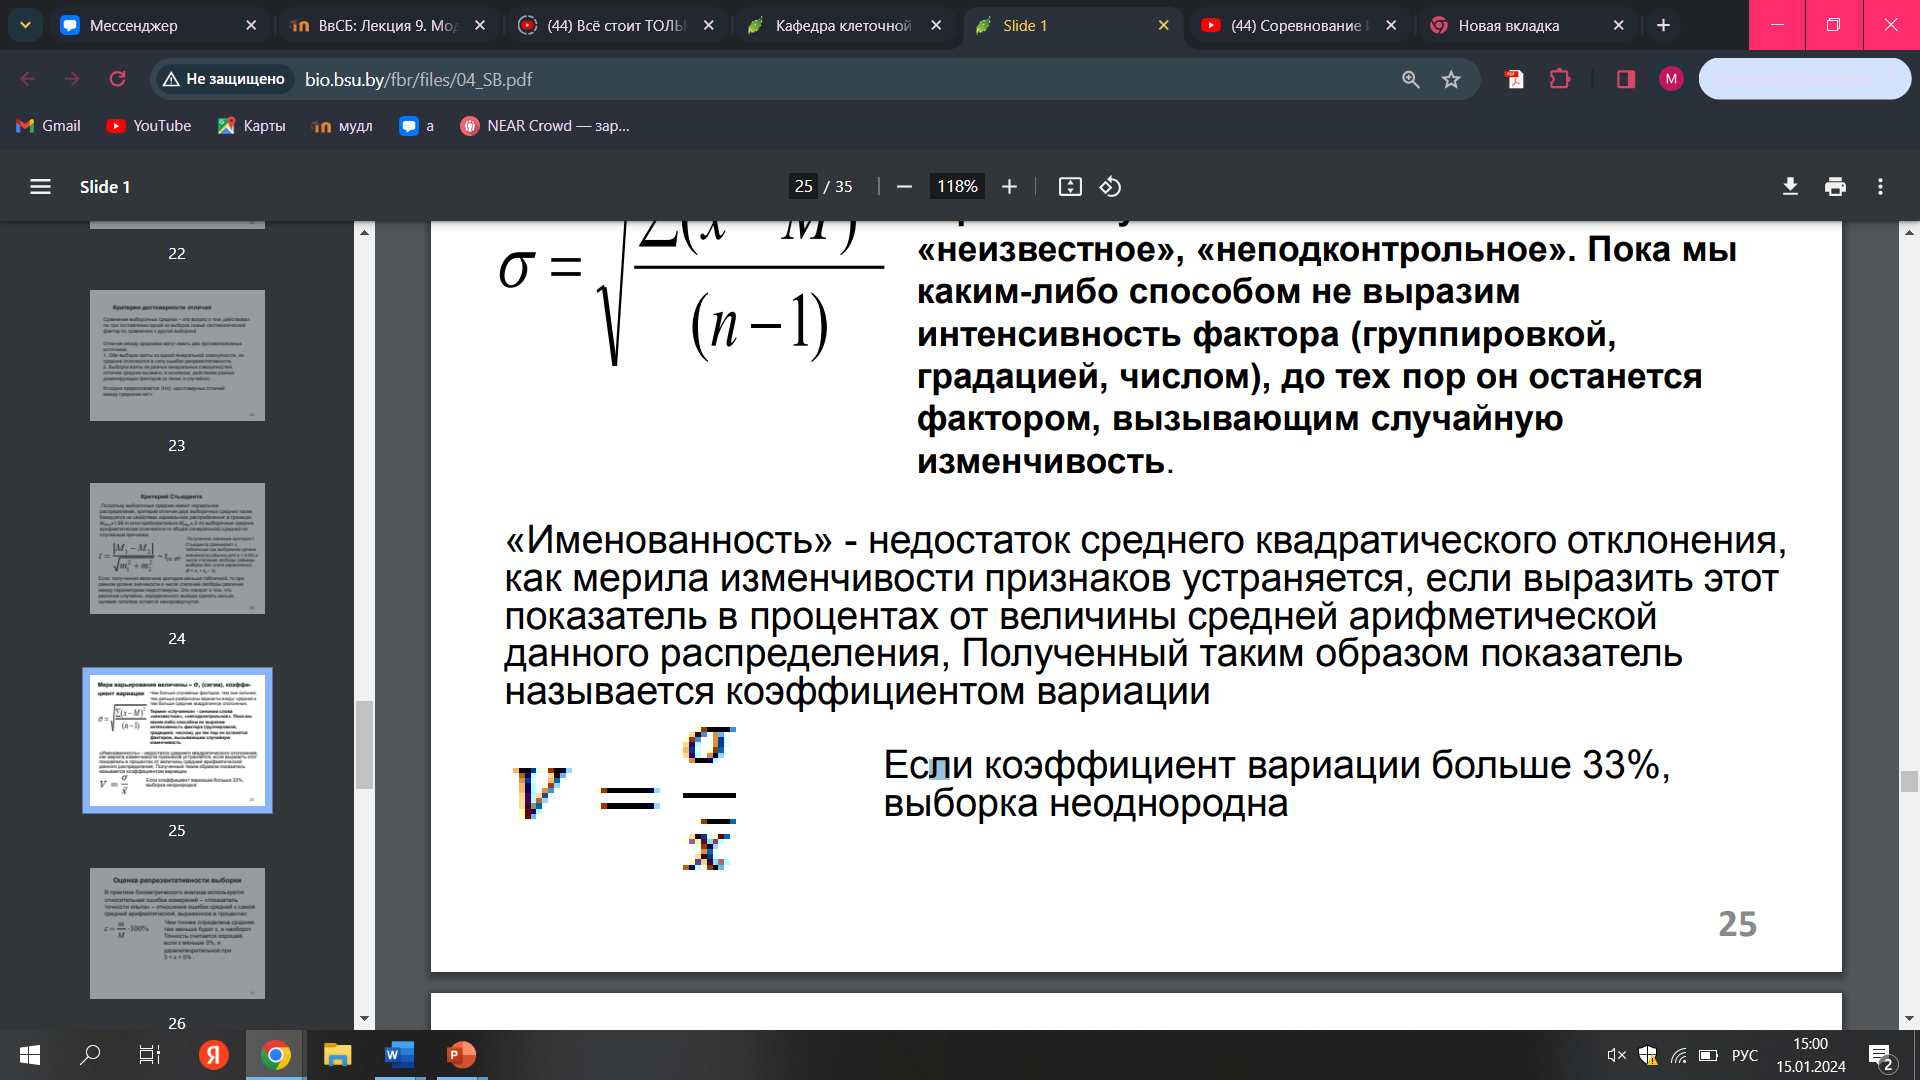Click the Chrome taskbar icon

coord(275,1055)
